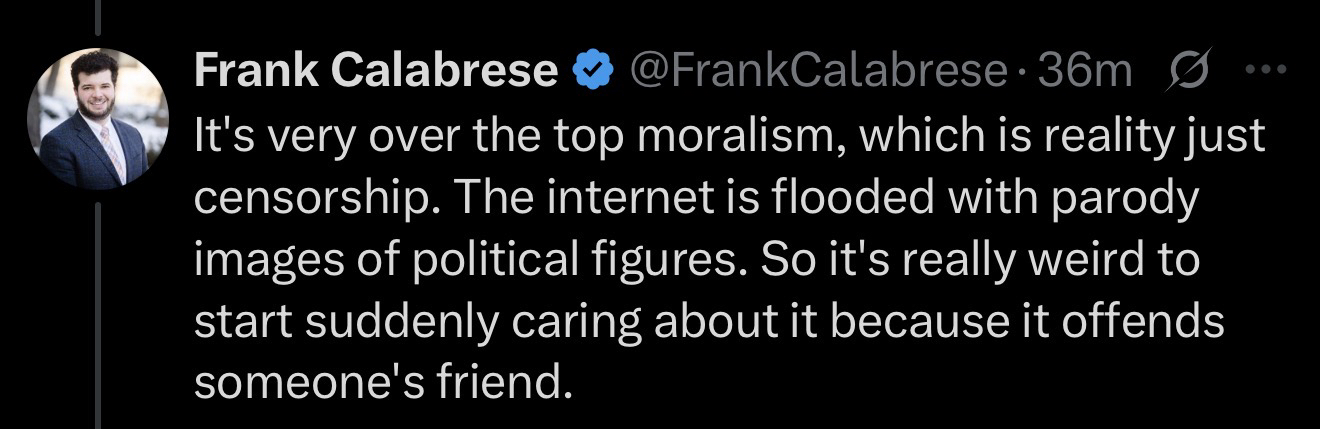Open the @FrankCalabrese handle link
Screen dimensions: 1320x429
pyautogui.click(x=816, y=70)
